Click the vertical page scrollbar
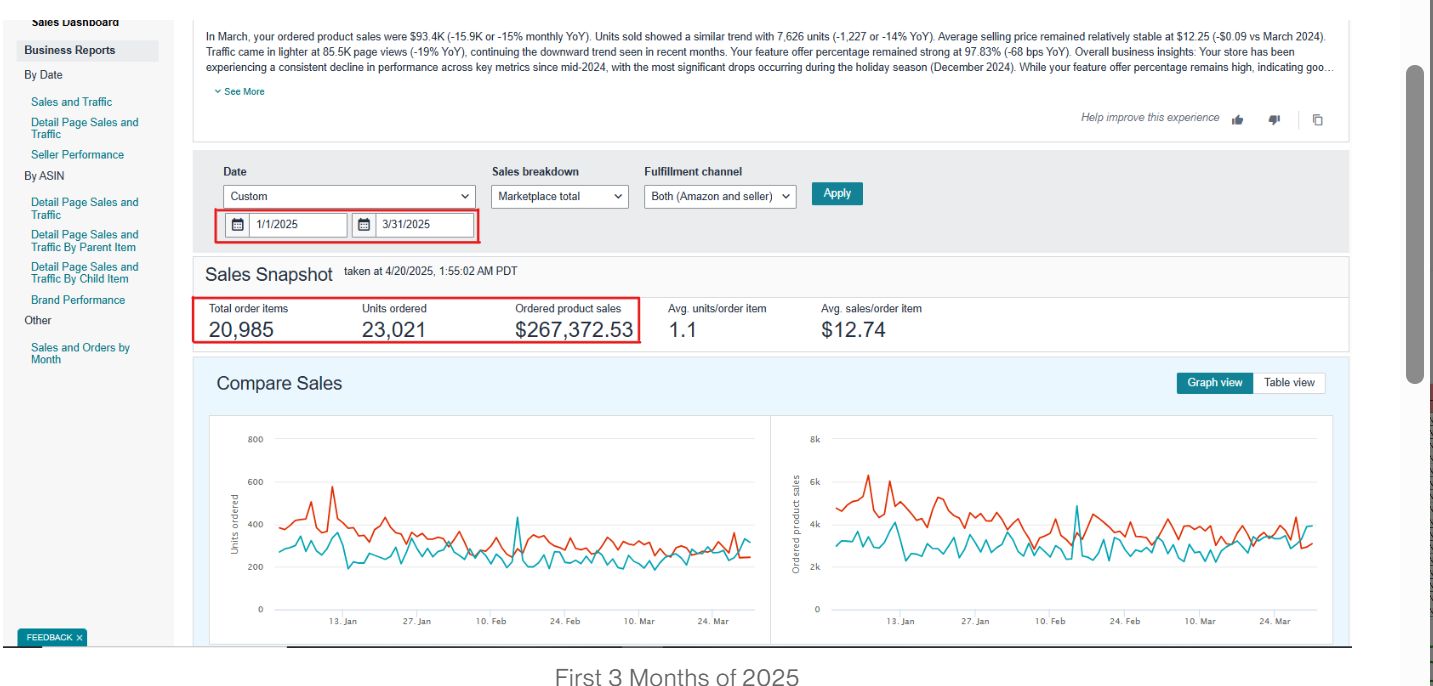Viewport: 1433px width, 686px height. (1414, 224)
